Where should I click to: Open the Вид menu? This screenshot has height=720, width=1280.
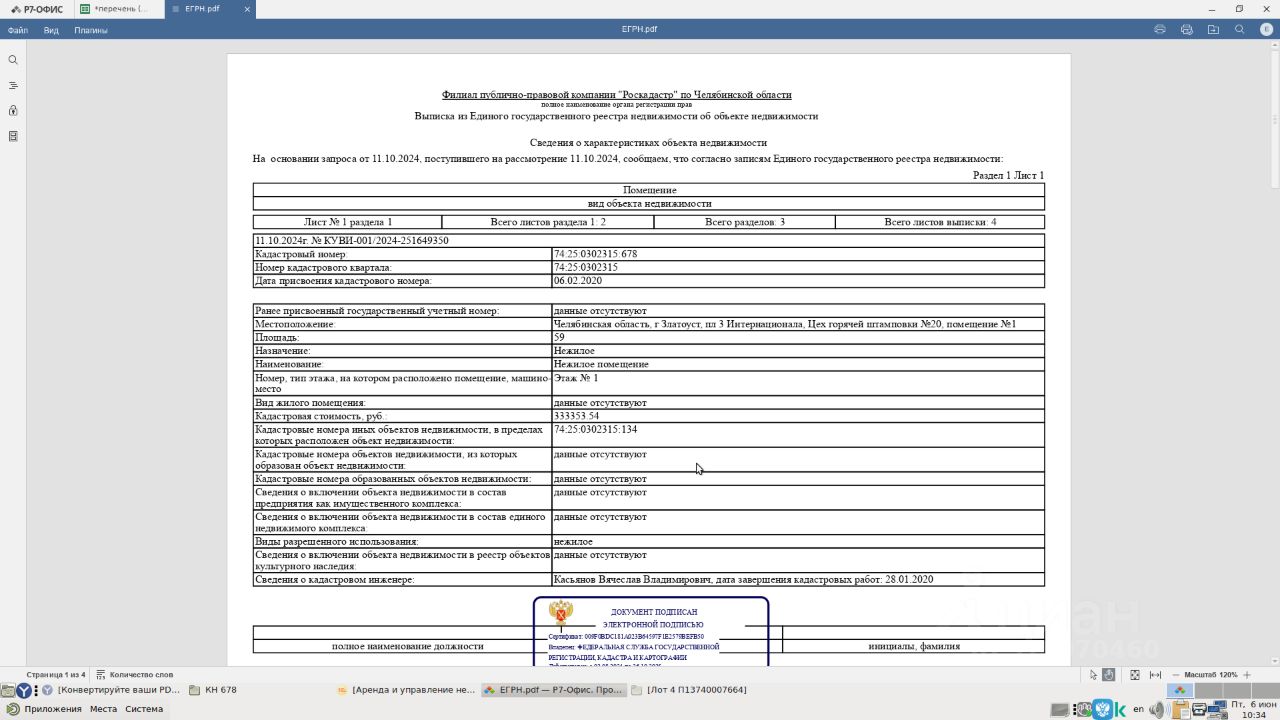51,30
